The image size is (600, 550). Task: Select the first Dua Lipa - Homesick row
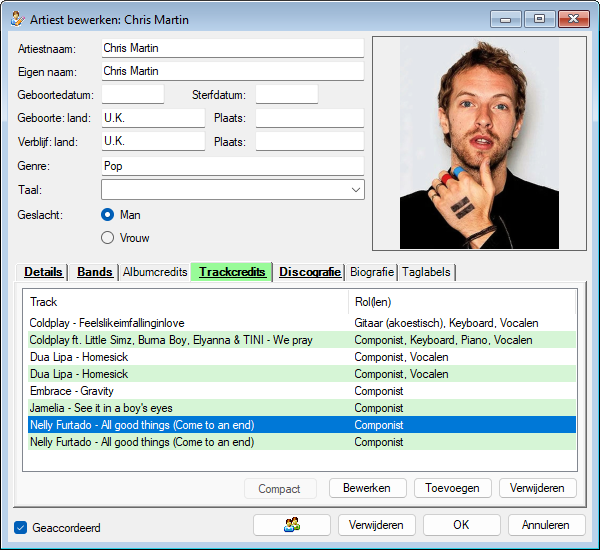tap(302, 357)
